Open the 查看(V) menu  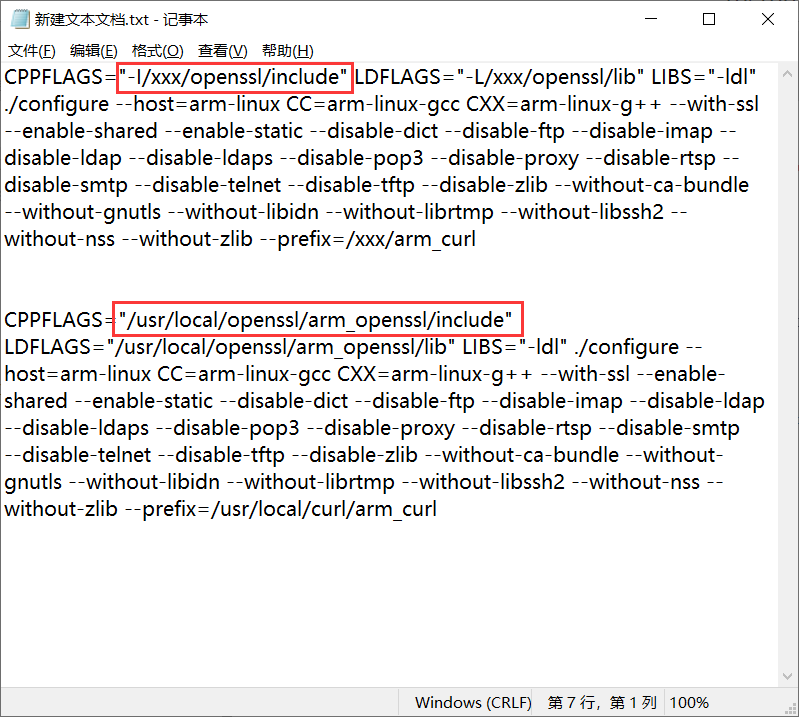coord(223,51)
